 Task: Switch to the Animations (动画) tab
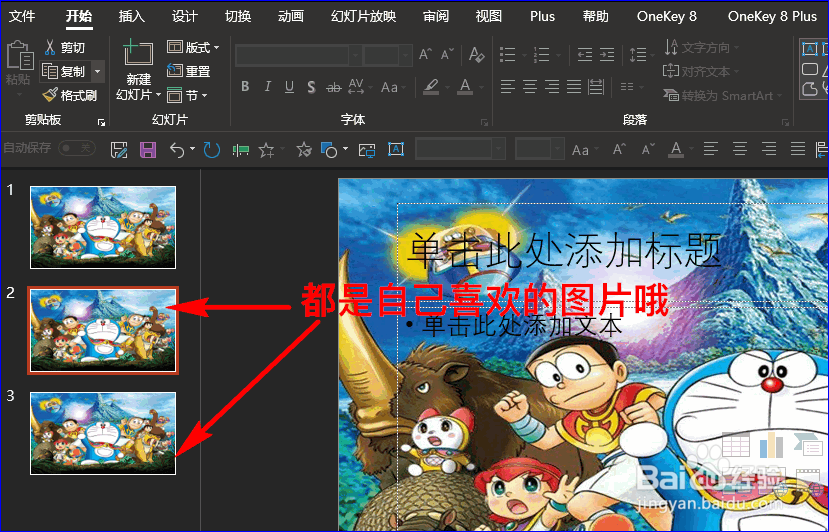[291, 16]
